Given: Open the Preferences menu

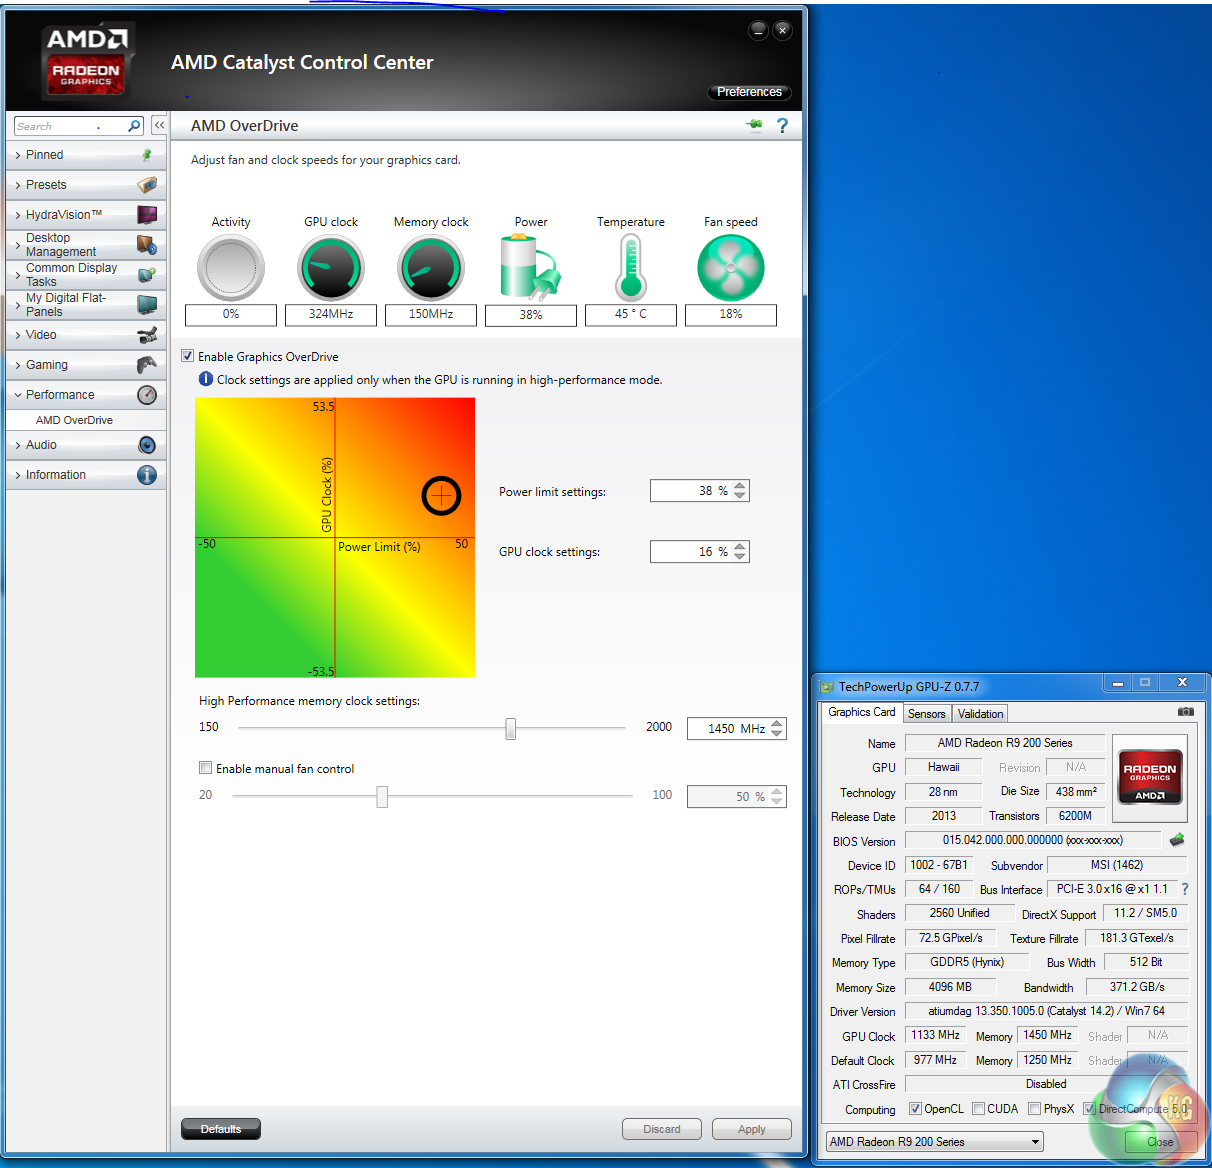Looking at the screenshot, I should pyautogui.click(x=749, y=92).
